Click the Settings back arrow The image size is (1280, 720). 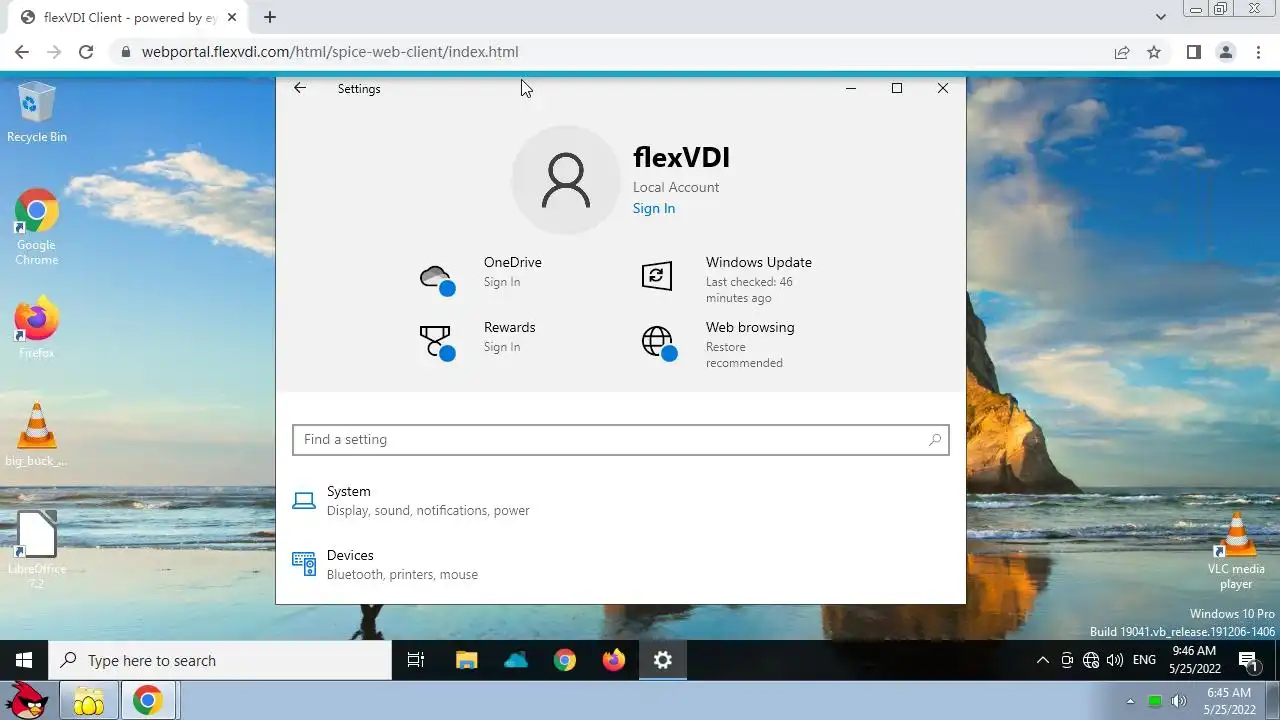point(299,88)
